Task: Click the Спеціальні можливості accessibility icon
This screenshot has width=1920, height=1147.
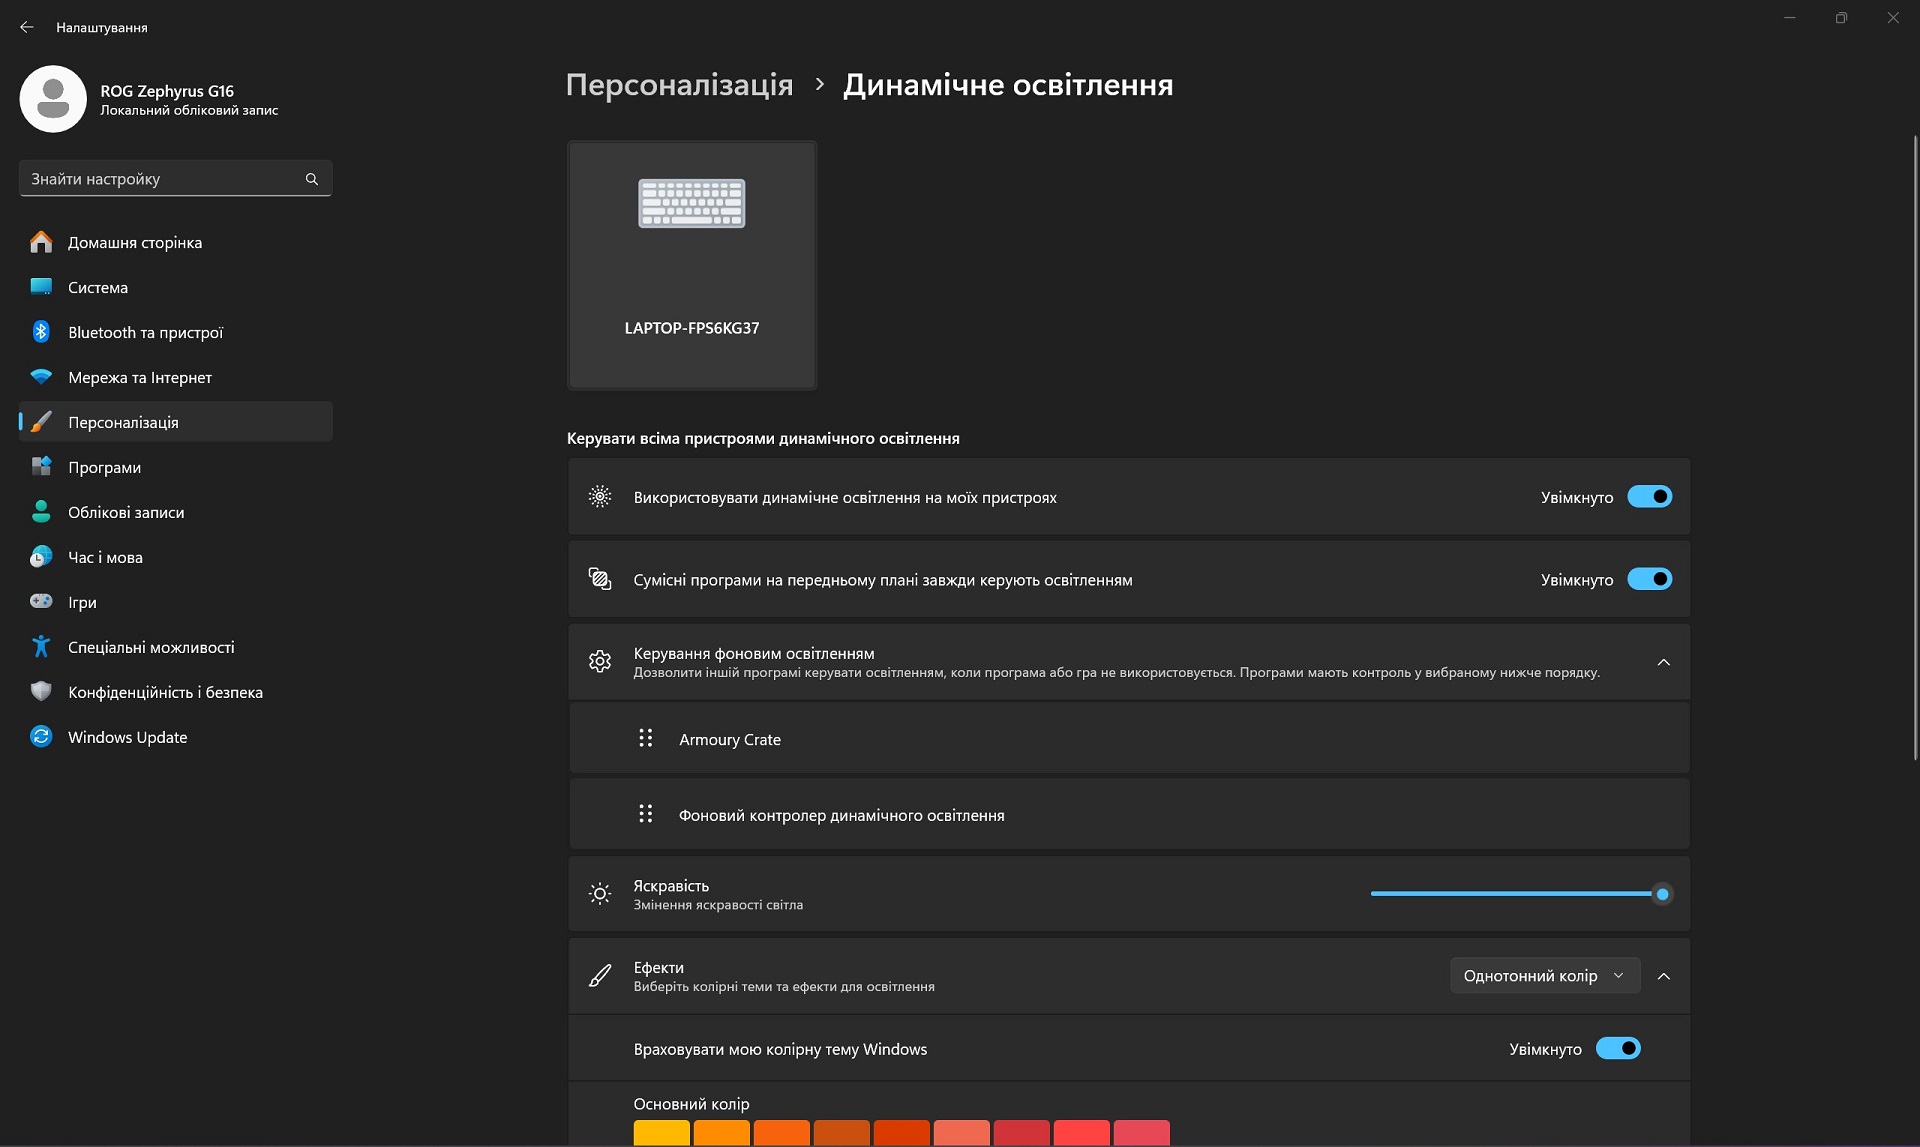Action: [x=41, y=647]
